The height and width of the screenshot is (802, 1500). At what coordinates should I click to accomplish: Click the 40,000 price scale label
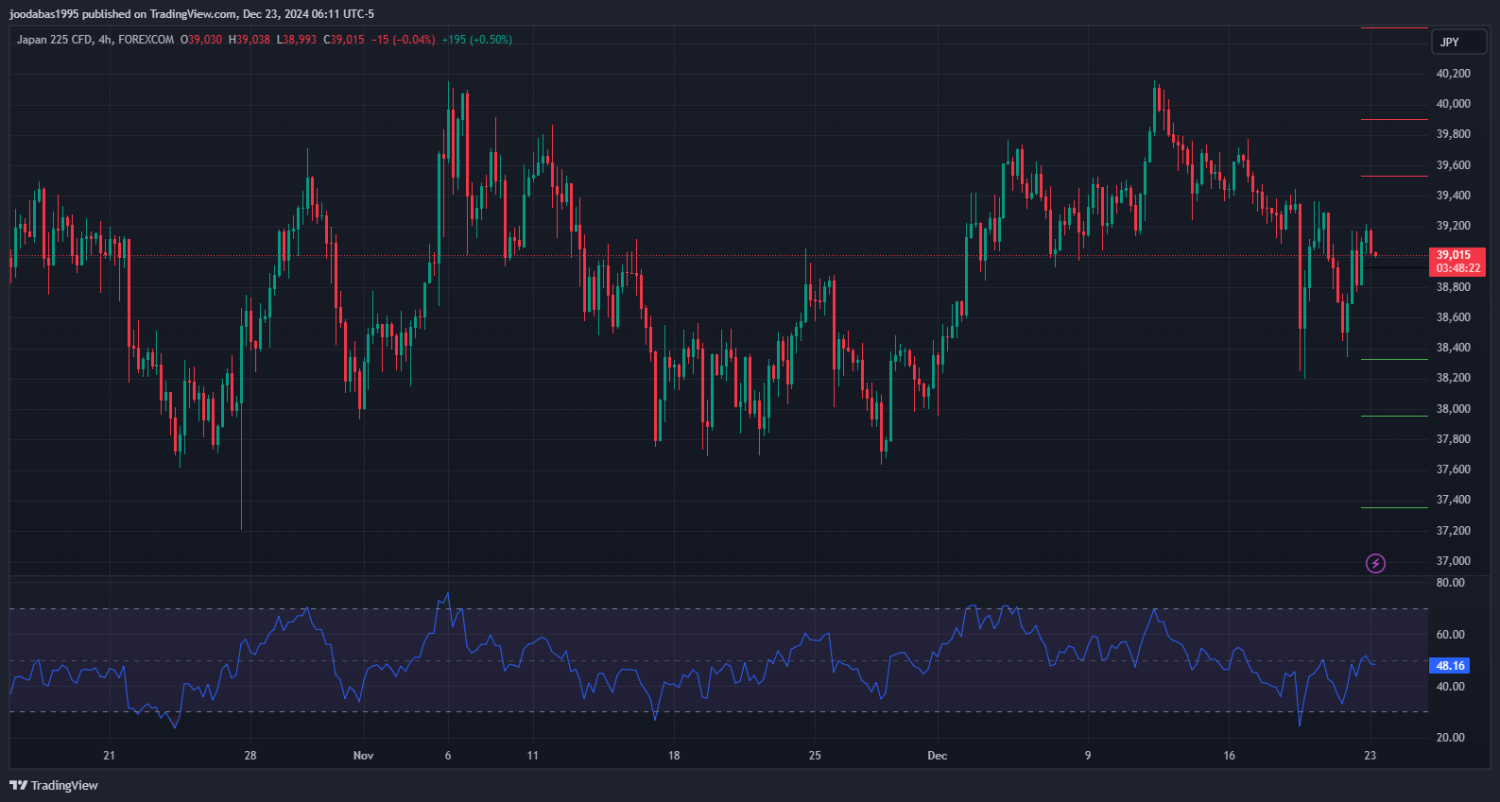pyautogui.click(x=1452, y=104)
